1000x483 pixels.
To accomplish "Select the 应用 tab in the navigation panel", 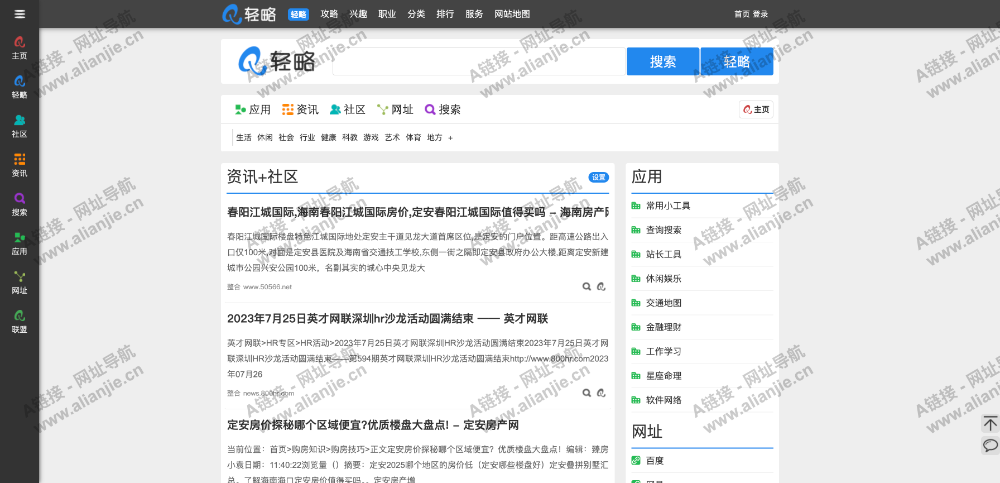I will point(253,109).
